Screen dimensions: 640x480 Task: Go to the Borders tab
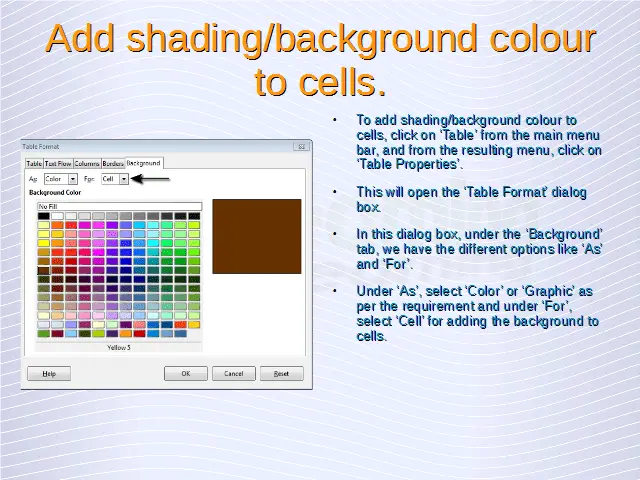point(113,163)
